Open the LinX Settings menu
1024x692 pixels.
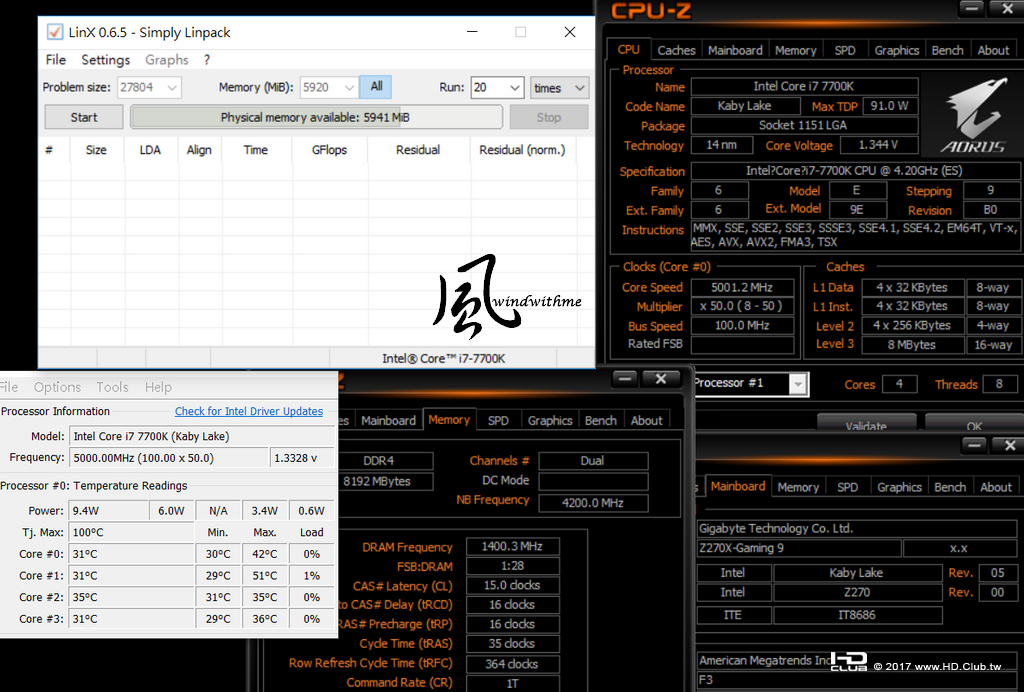tap(105, 59)
